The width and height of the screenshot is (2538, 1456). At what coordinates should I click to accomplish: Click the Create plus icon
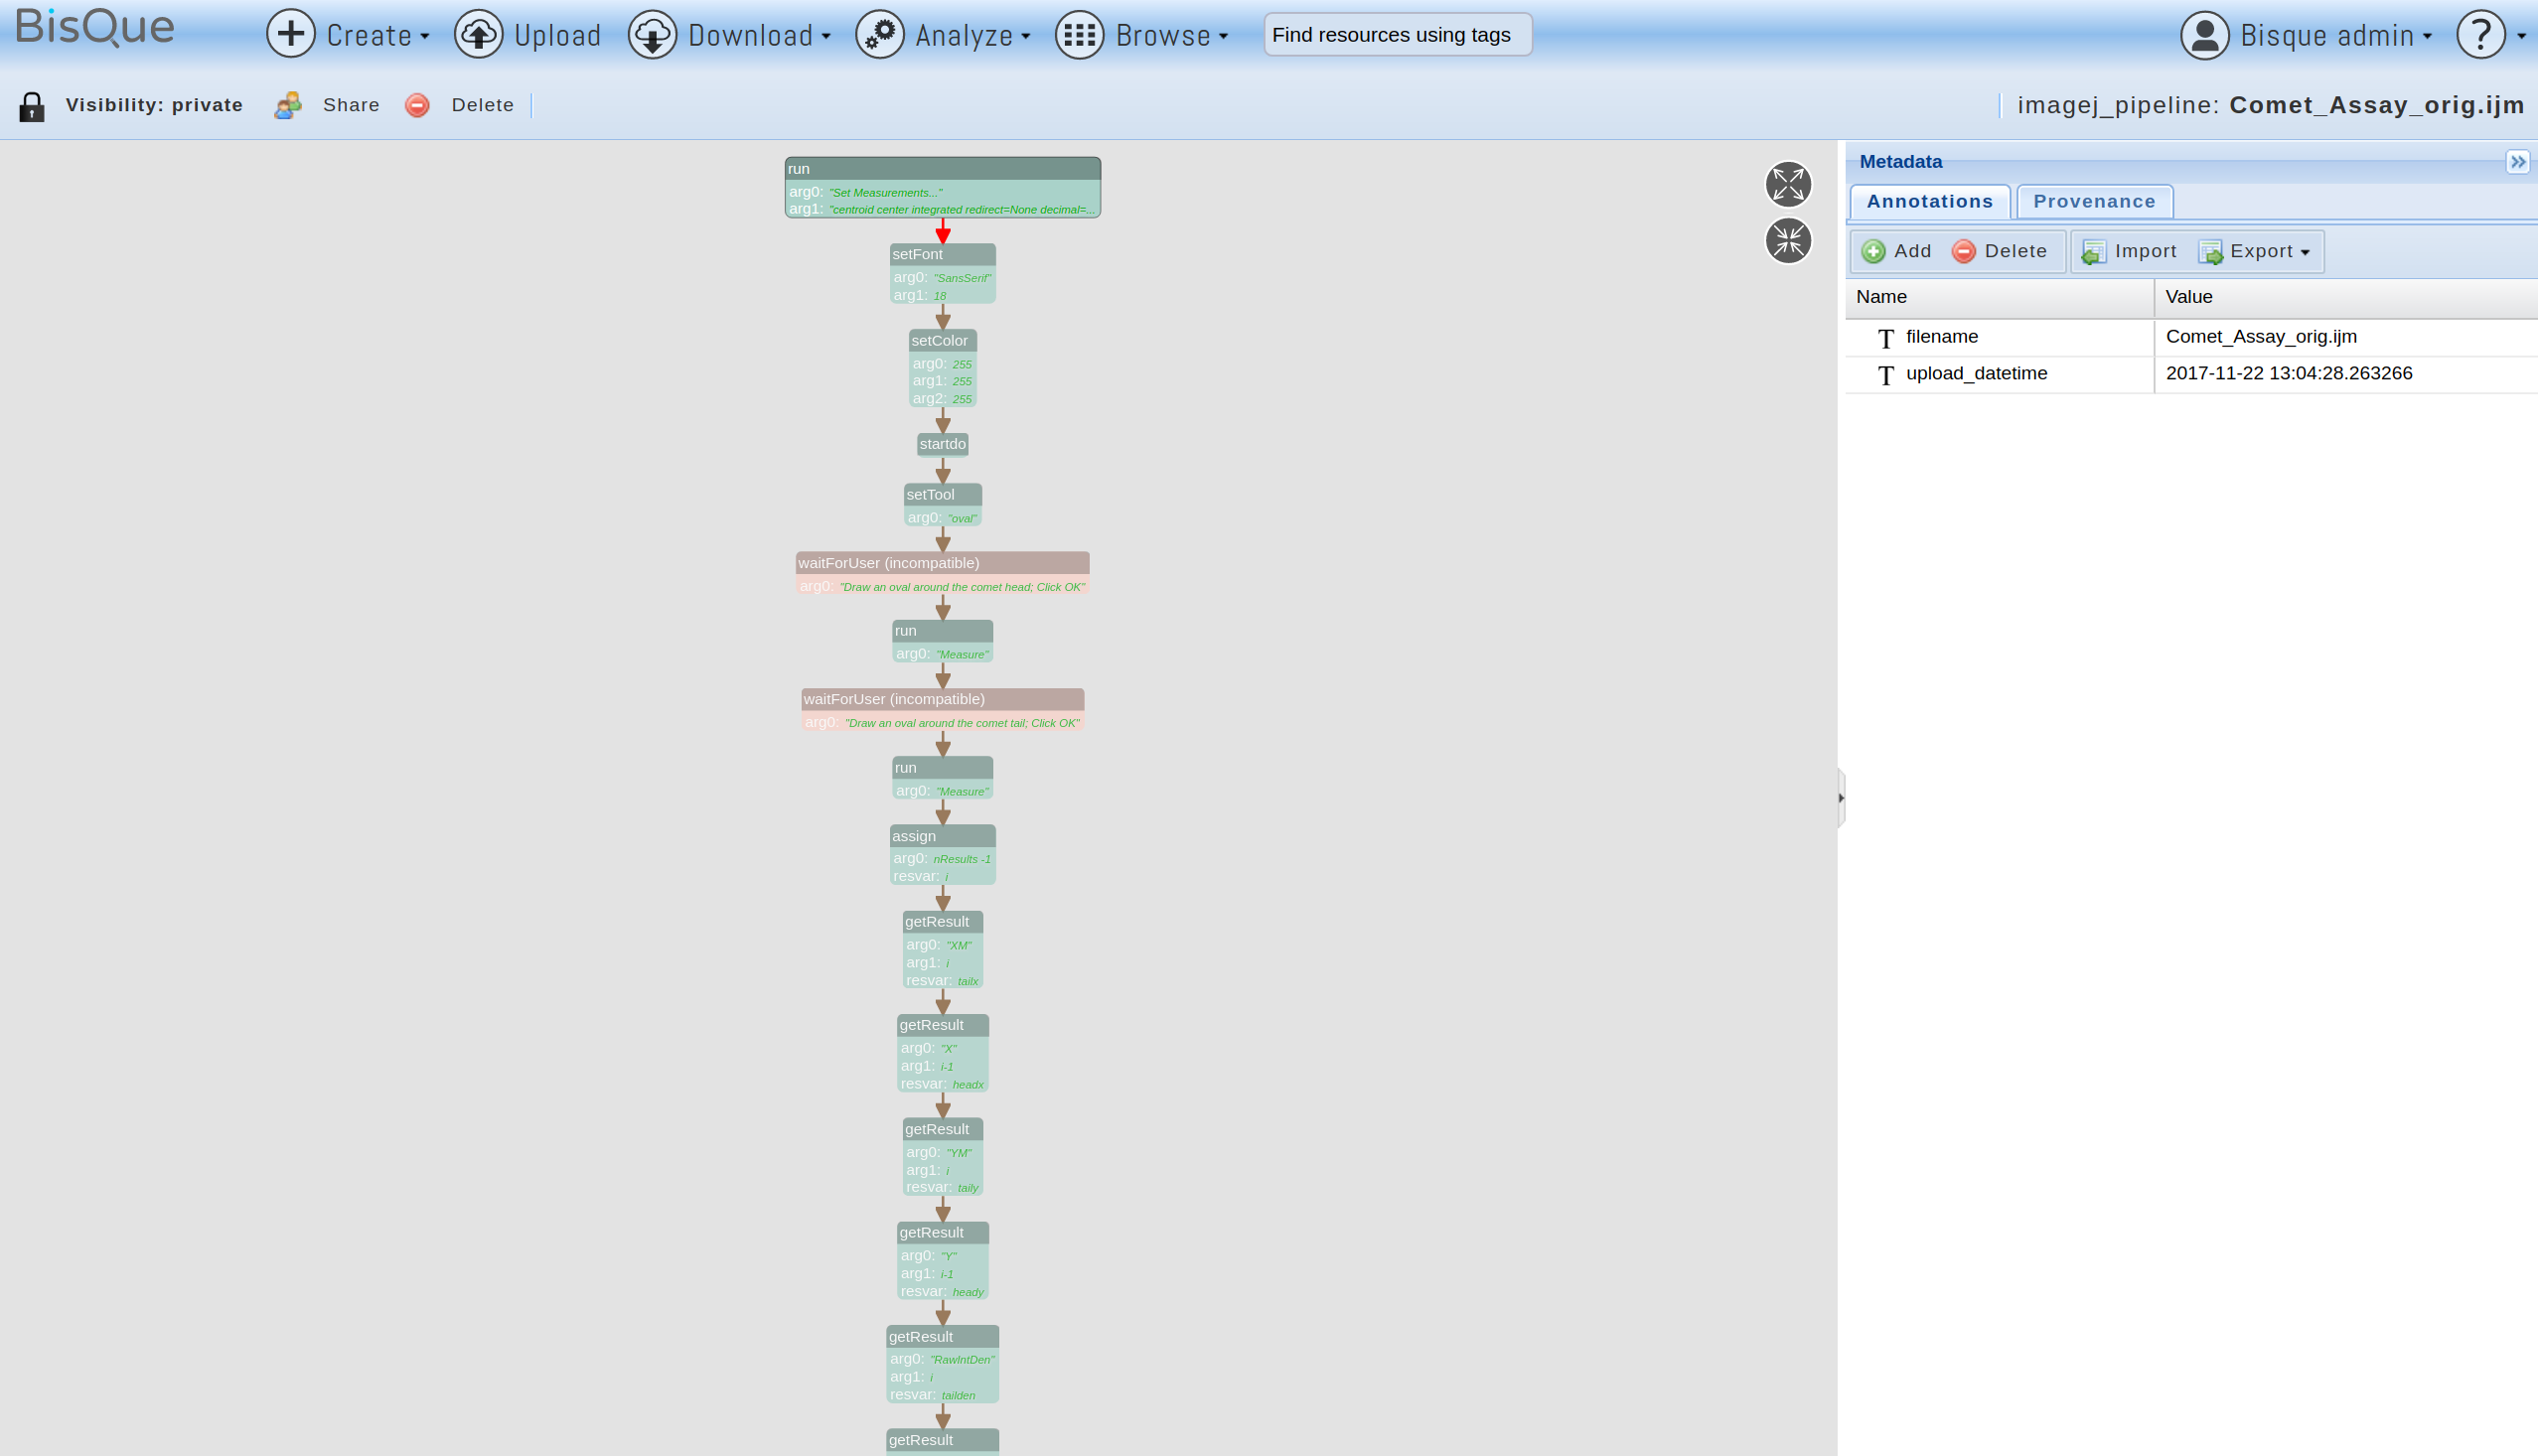[291, 35]
